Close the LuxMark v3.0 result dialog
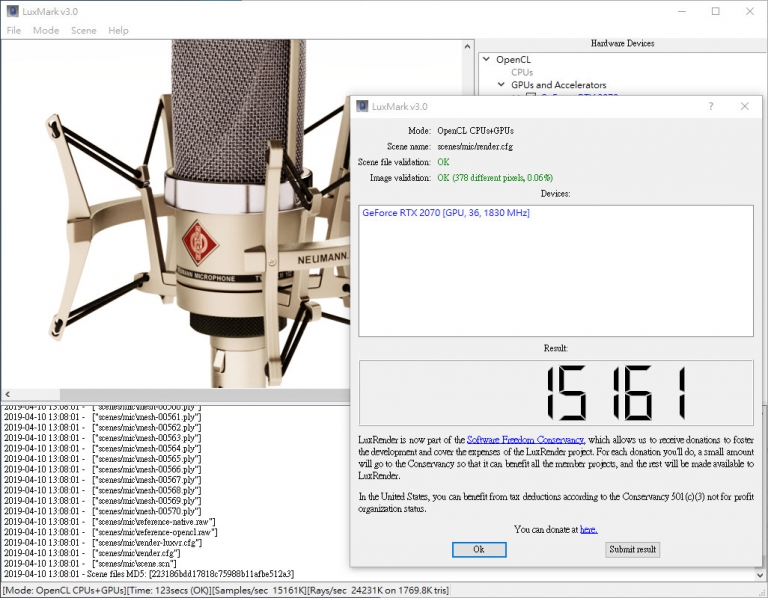Image resolution: width=768 pixels, height=598 pixels. coord(744,106)
